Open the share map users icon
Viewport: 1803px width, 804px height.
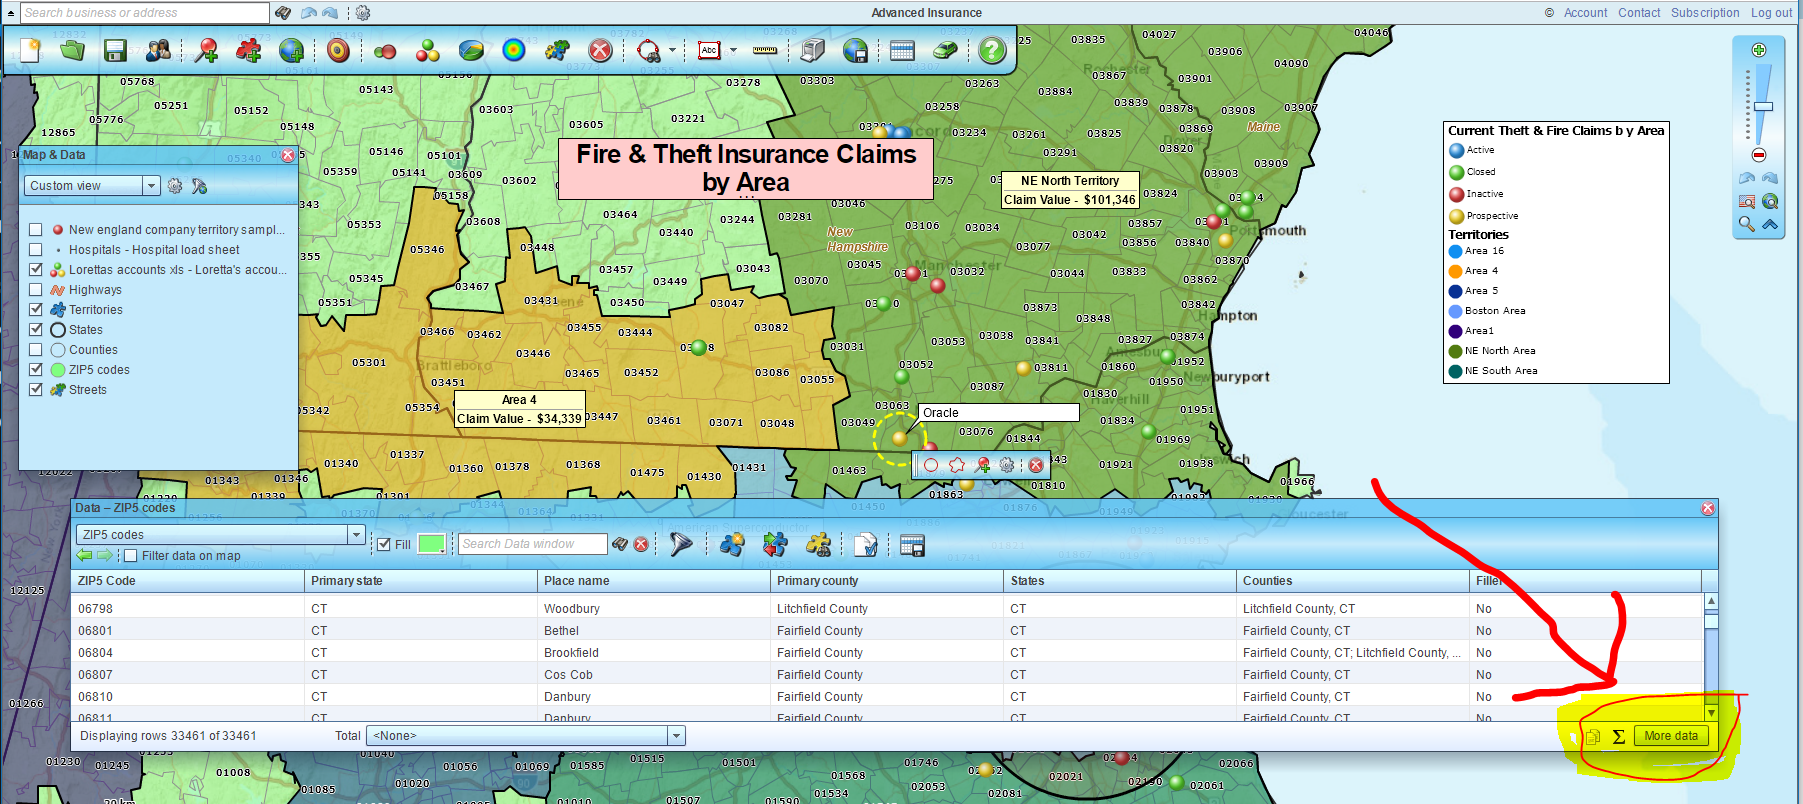(158, 50)
